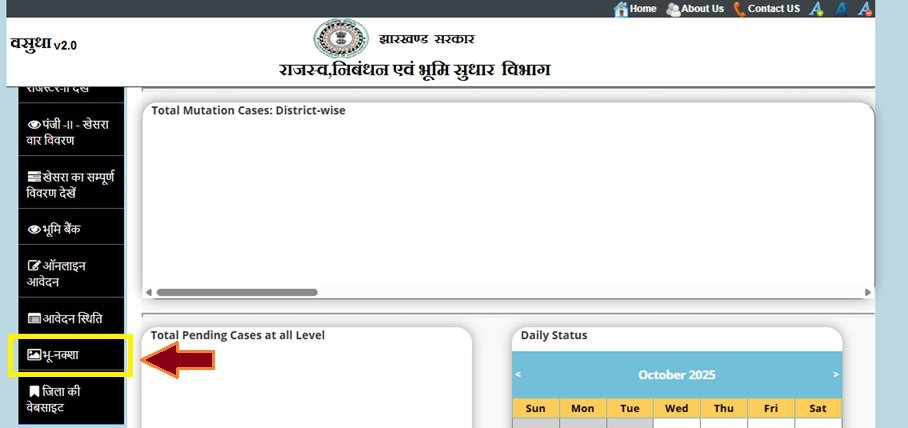Image resolution: width=908 pixels, height=428 pixels.
Task: Open खेसरा का सम्पूर्ण विवरण देखें item
Action: (70, 185)
